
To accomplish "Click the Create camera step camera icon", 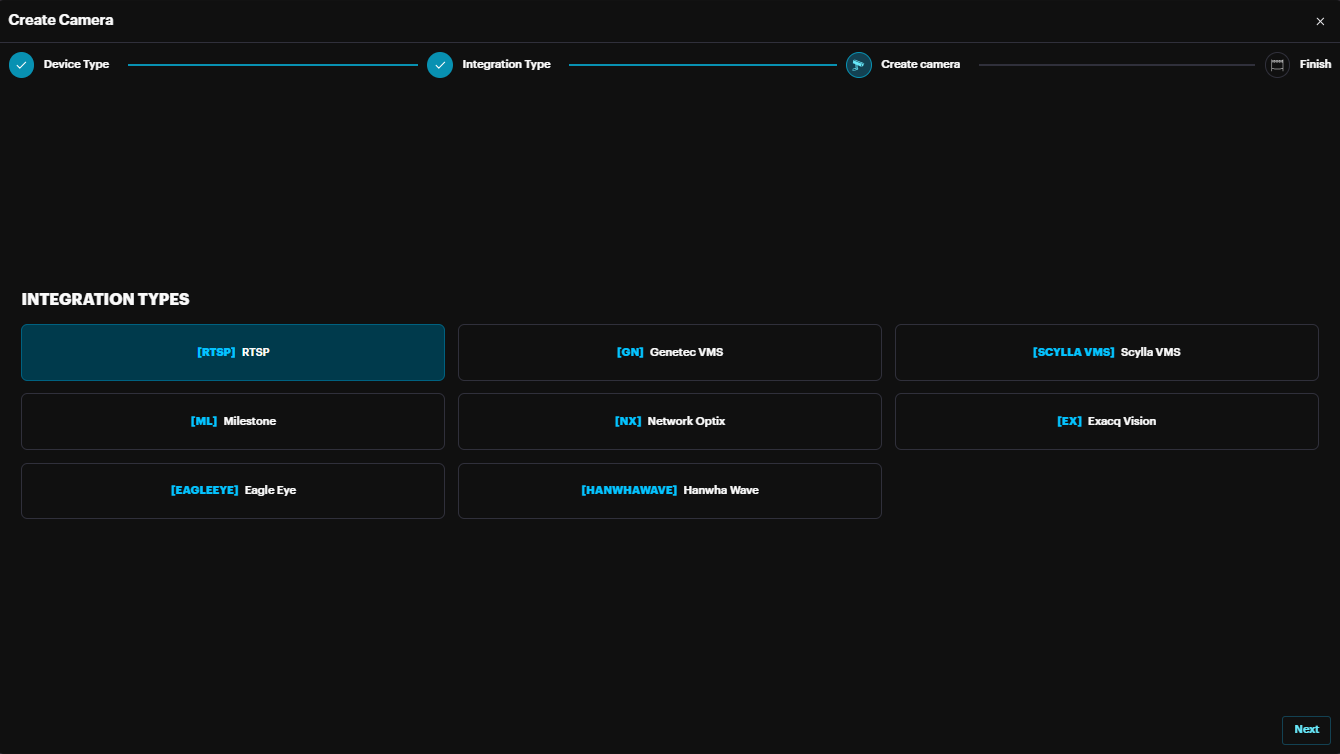I will 858,65.
